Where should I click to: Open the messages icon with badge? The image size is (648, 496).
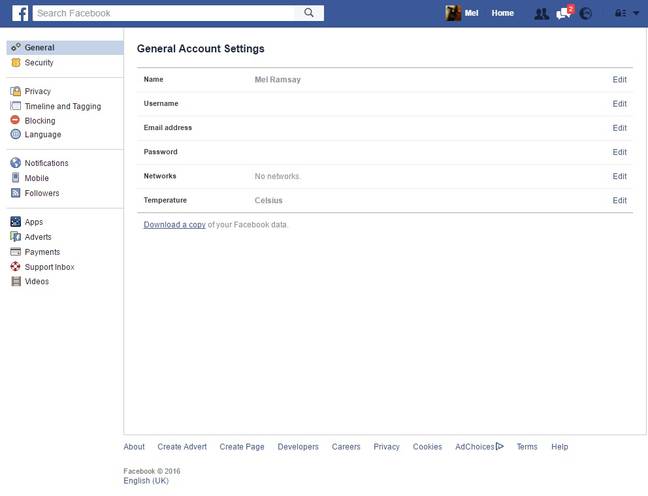click(x=564, y=13)
